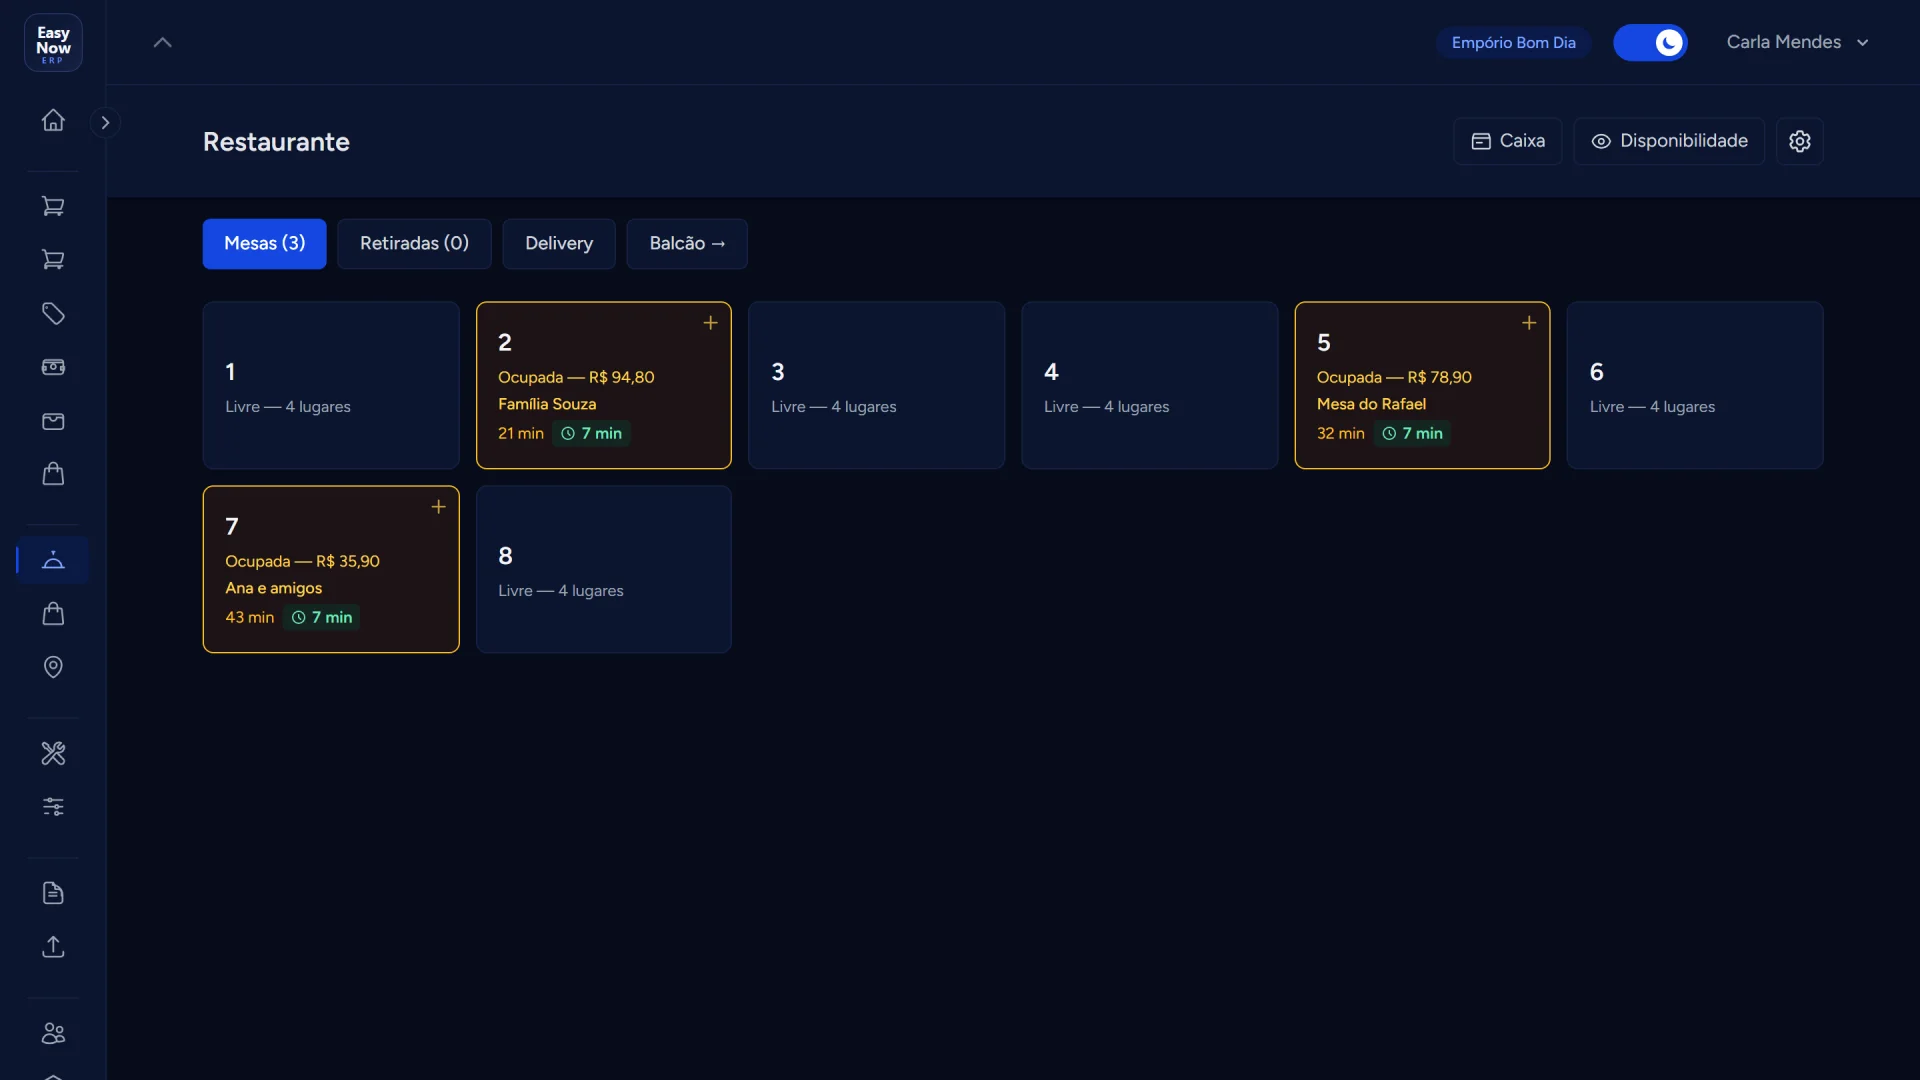
Task: Open the users people icon in sidebar
Action: [53, 1033]
